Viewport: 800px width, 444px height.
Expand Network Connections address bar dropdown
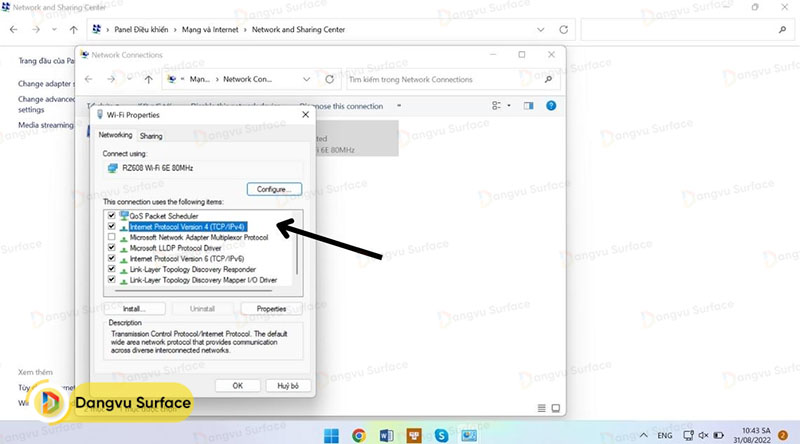[x=306, y=79]
